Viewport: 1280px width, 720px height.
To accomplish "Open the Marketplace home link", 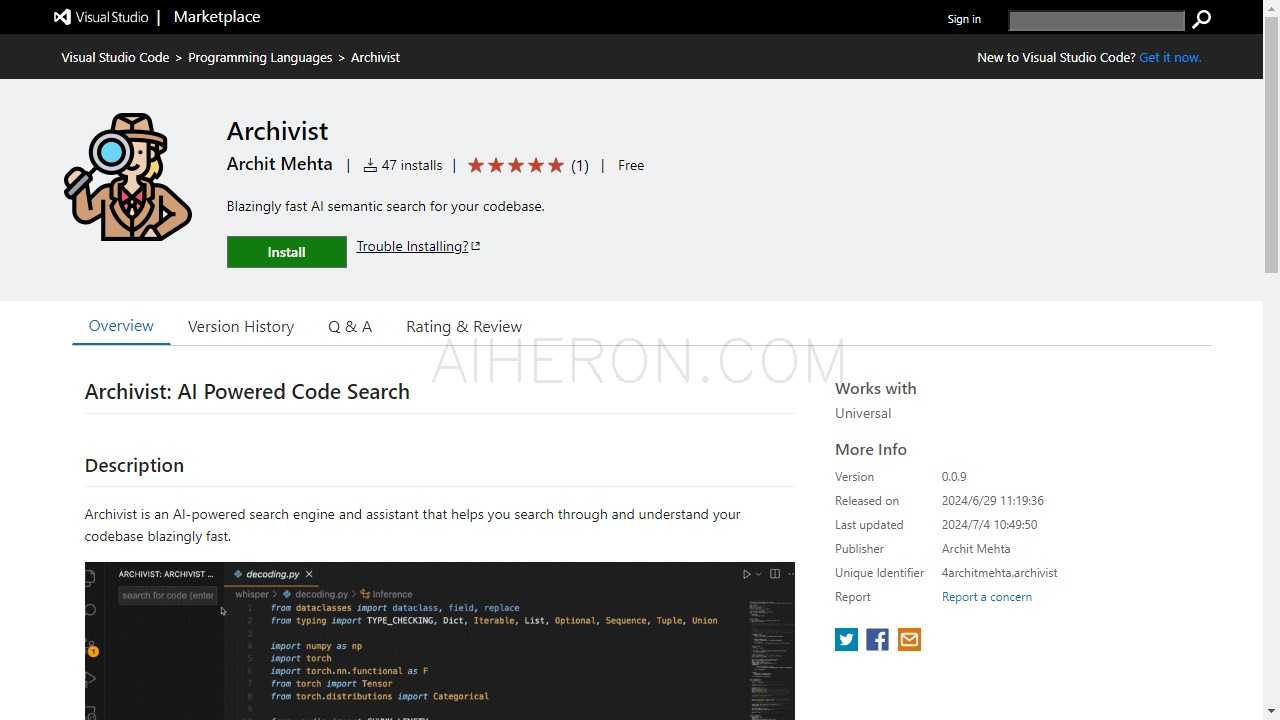I will point(217,17).
